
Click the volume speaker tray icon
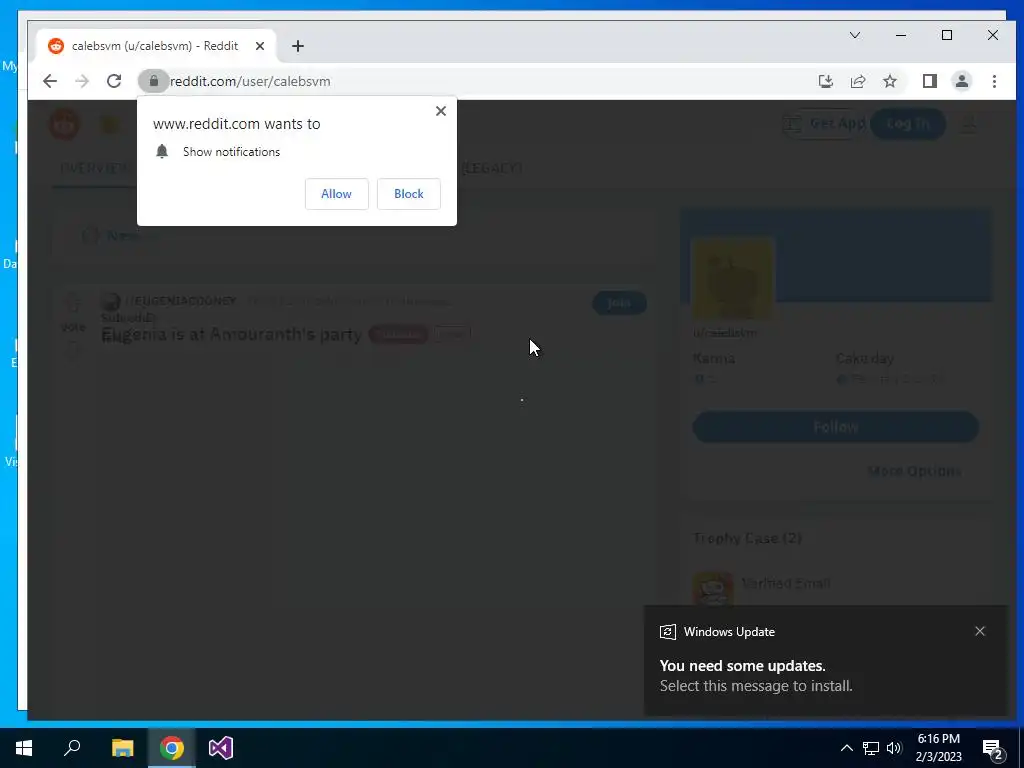point(894,748)
